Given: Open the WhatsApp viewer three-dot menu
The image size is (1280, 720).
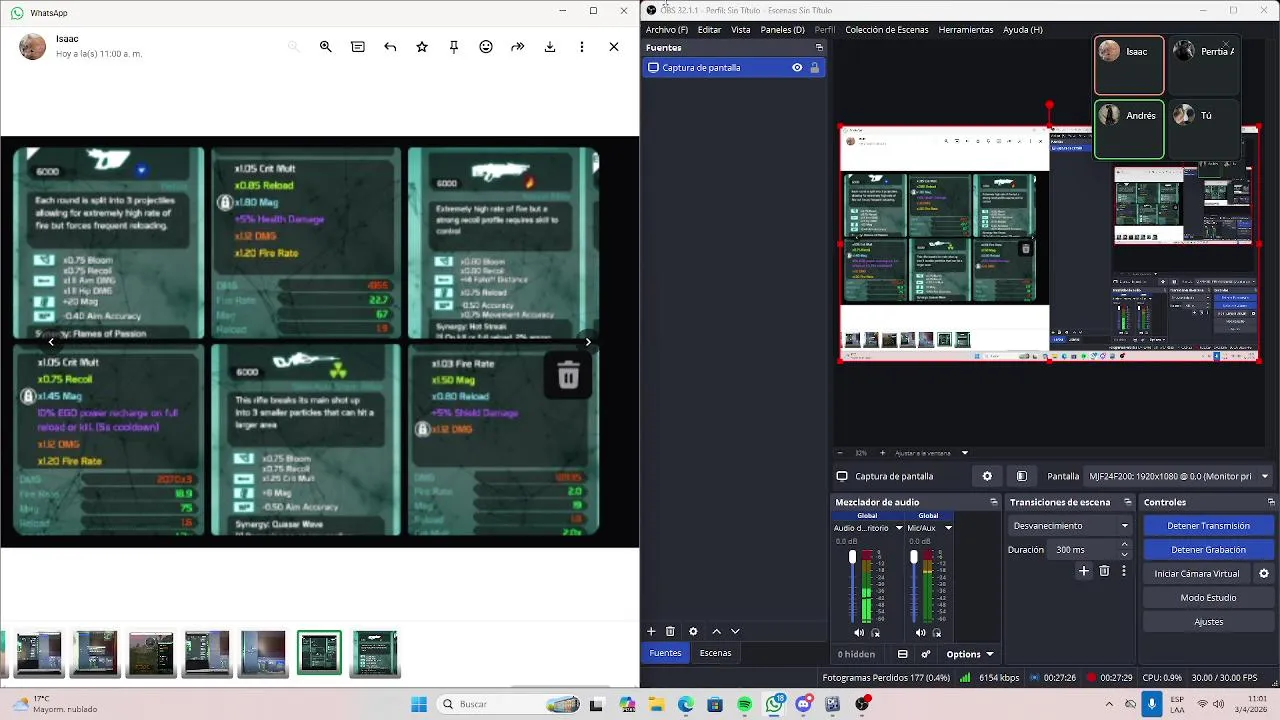Looking at the screenshot, I should (582, 47).
